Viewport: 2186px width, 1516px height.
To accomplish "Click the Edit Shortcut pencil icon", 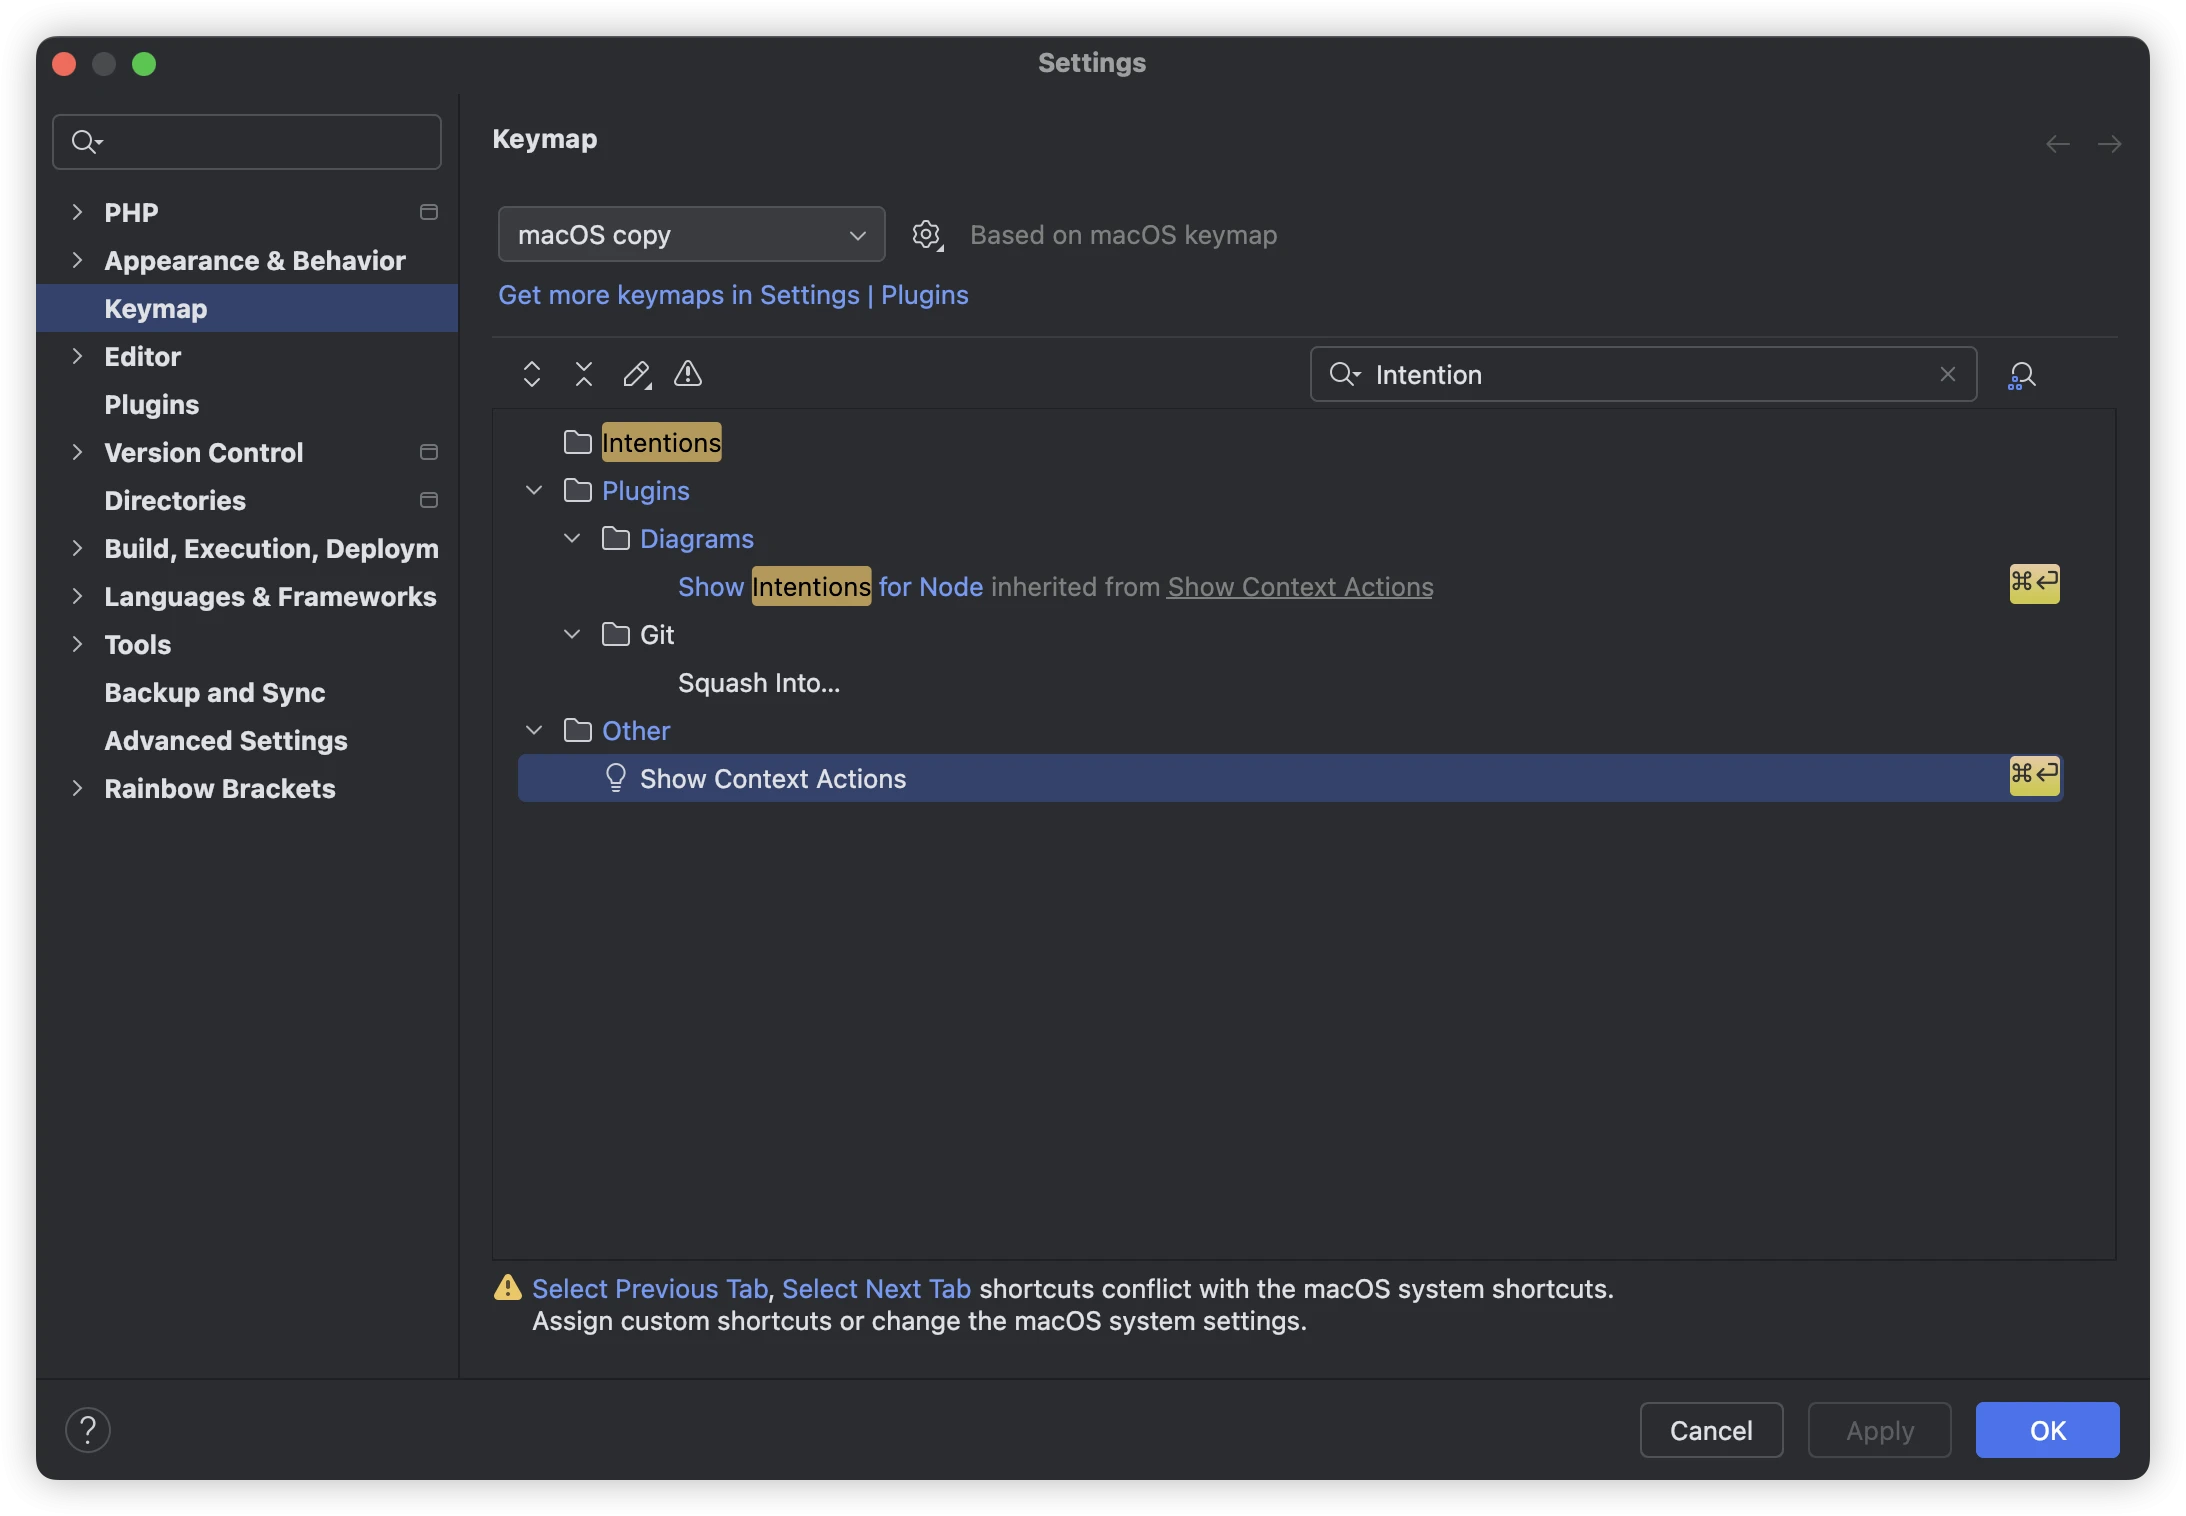I will 636,374.
